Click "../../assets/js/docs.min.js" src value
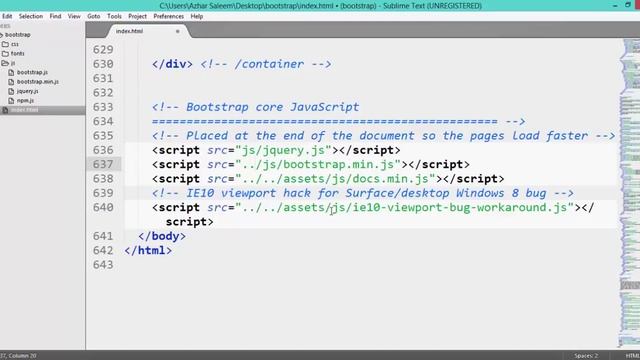640x360 pixels. pyautogui.click(x=335, y=178)
